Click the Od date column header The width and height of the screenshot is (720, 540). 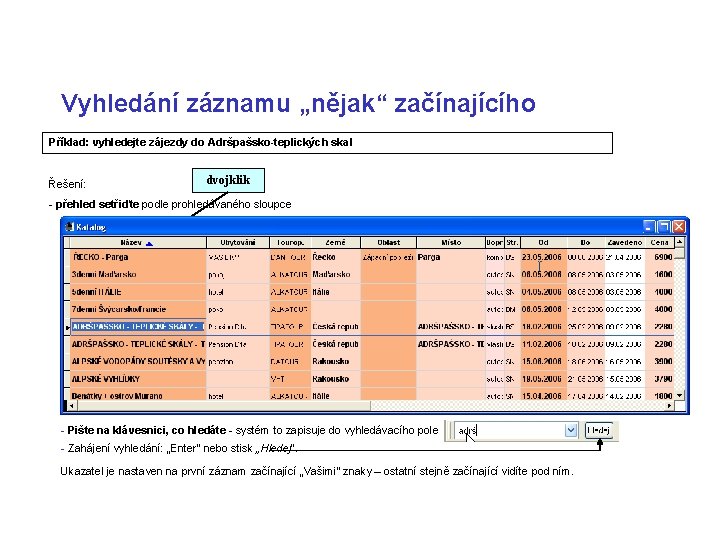pyautogui.click(x=544, y=242)
